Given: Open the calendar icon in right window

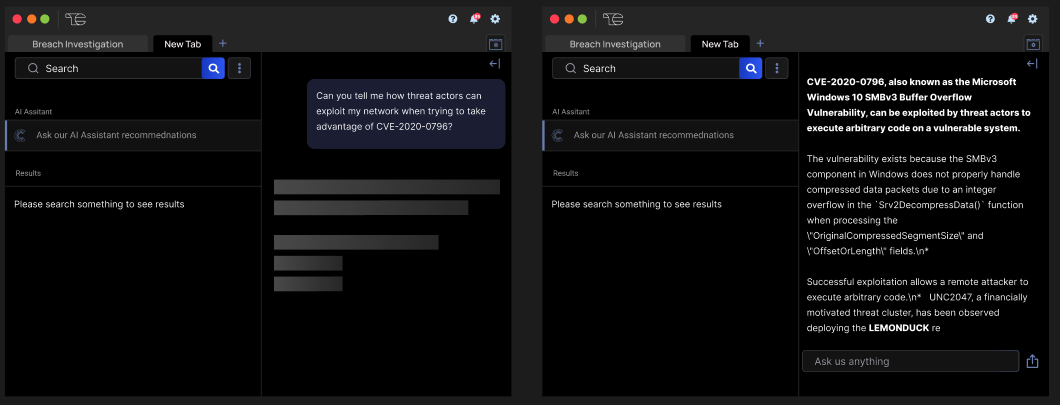Looking at the screenshot, I should [x=1033, y=44].
